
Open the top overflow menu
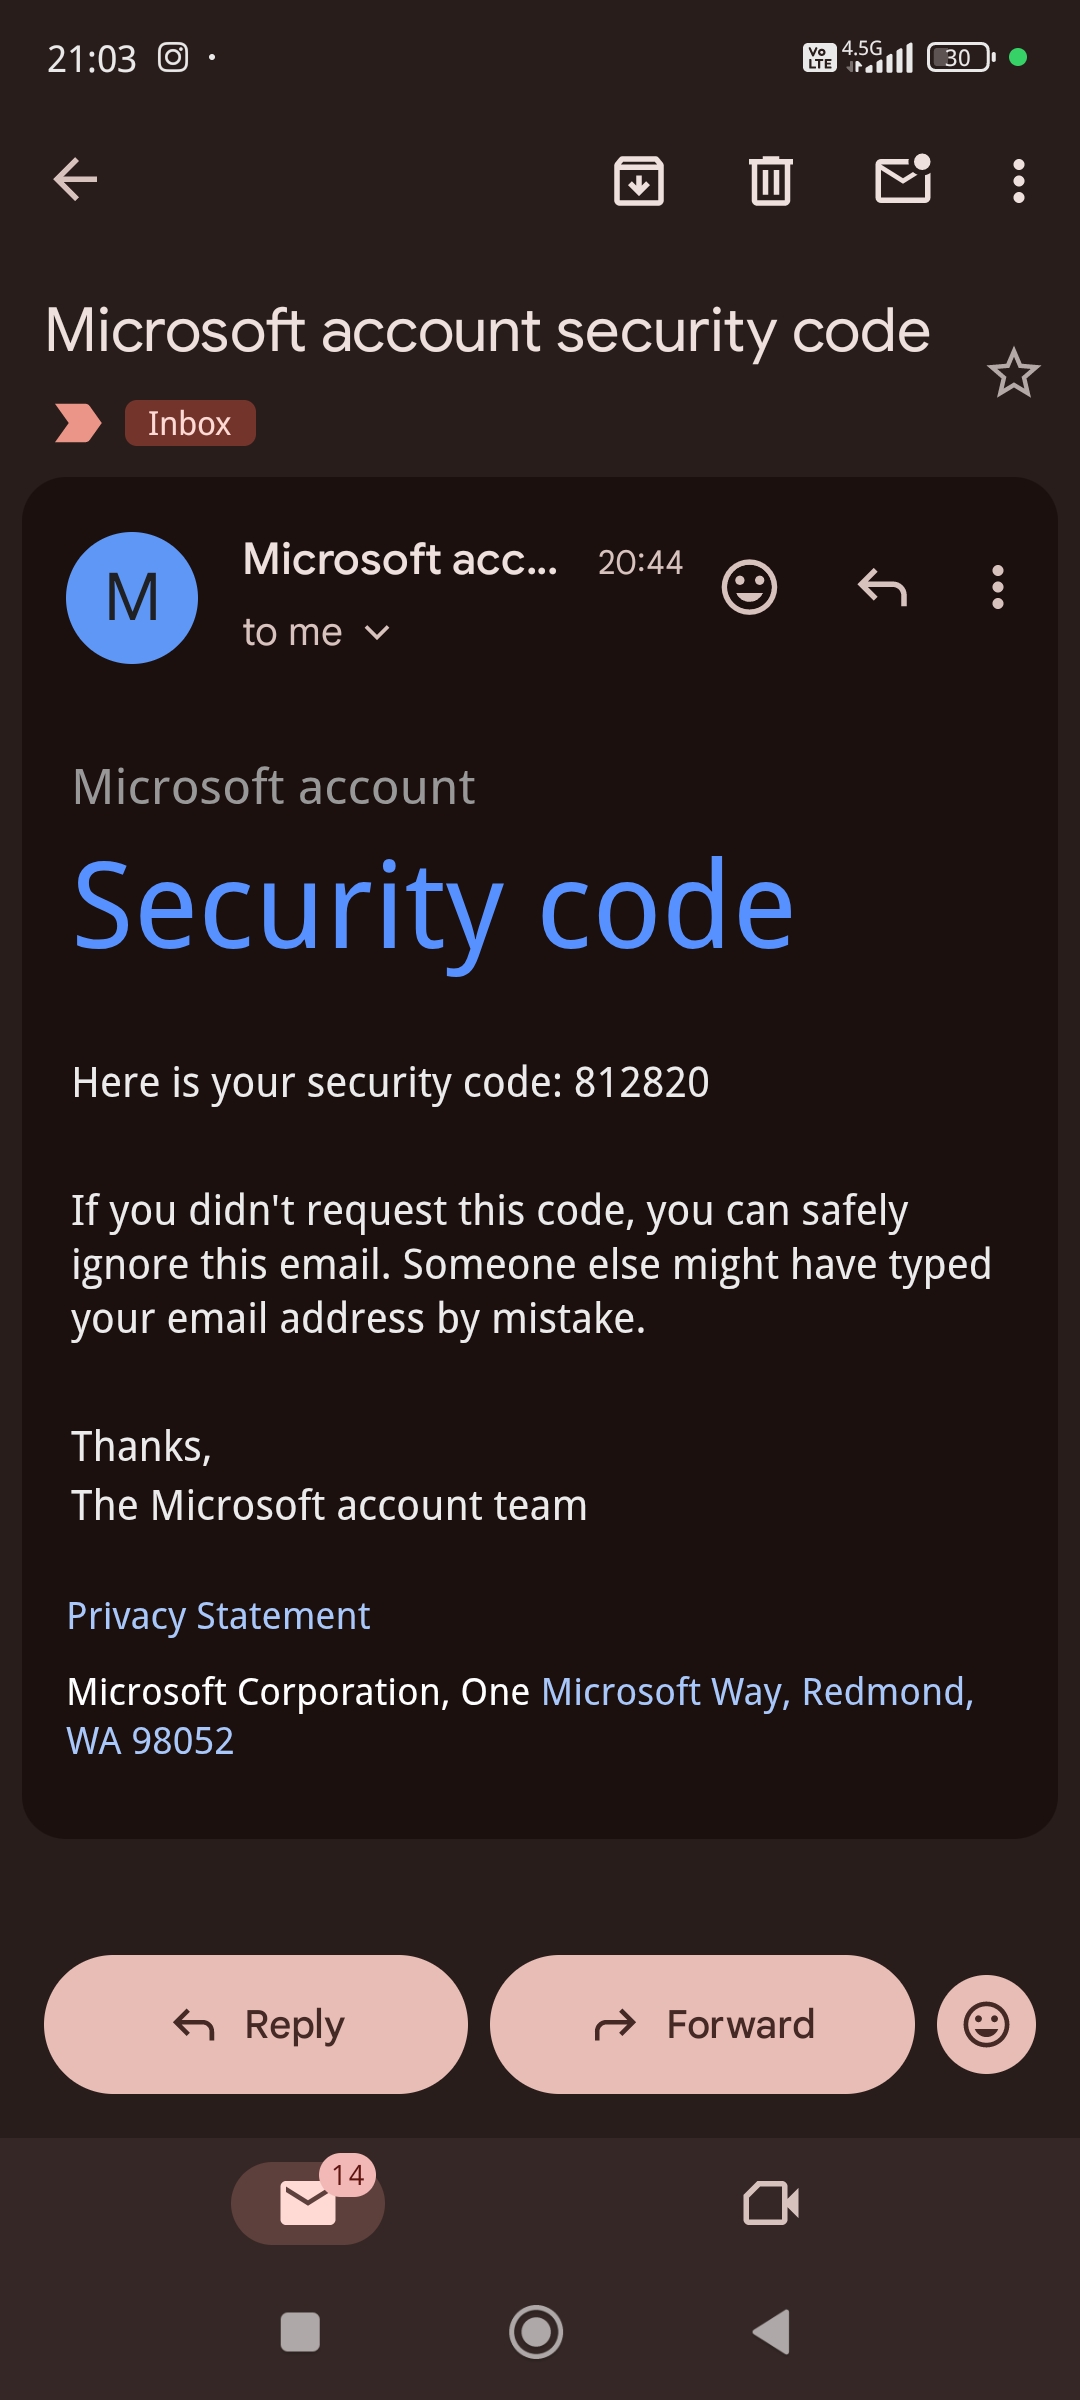click(x=1018, y=181)
